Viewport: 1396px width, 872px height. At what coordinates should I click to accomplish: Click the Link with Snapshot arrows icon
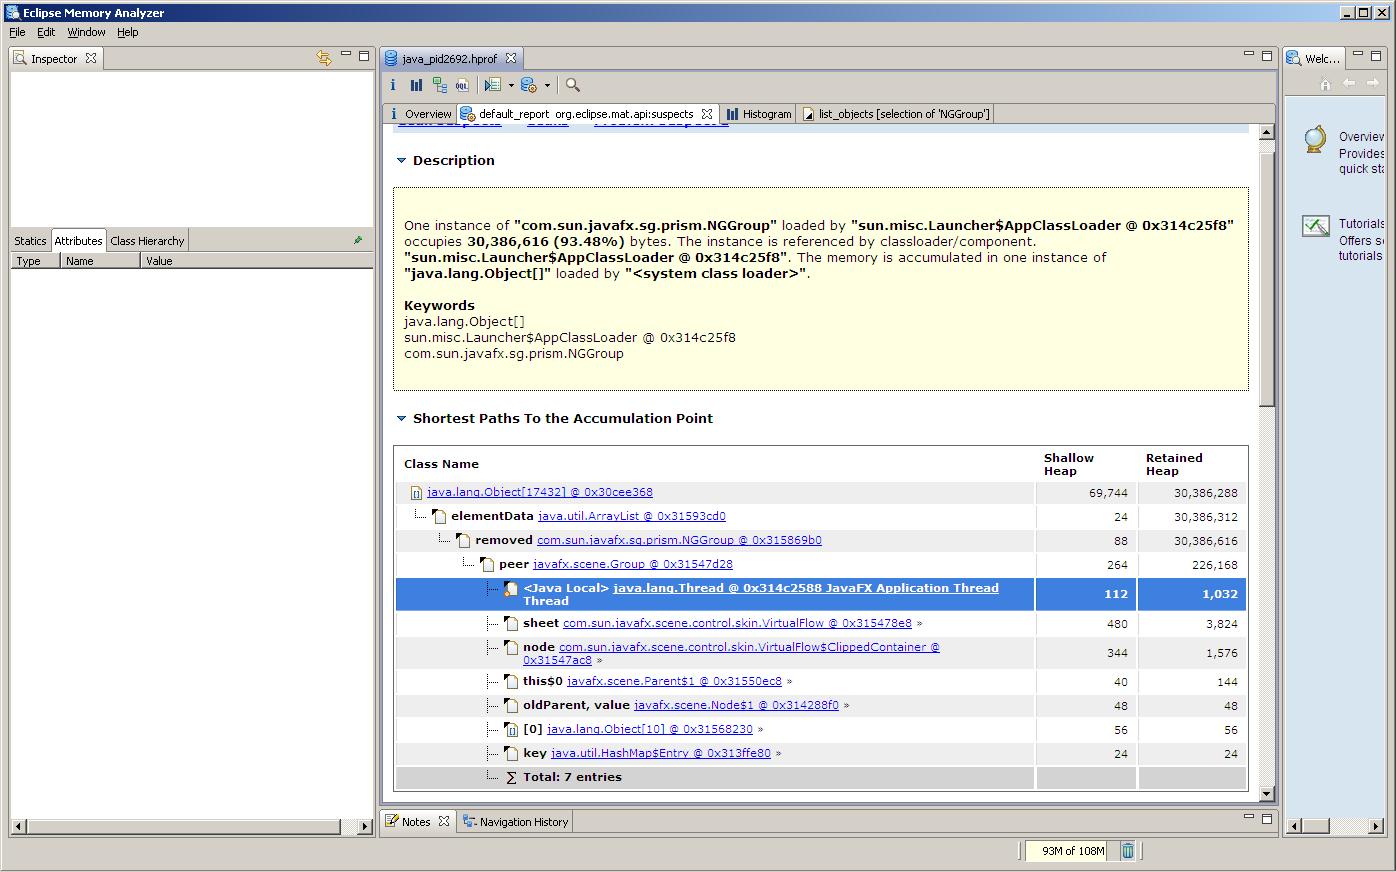(323, 58)
